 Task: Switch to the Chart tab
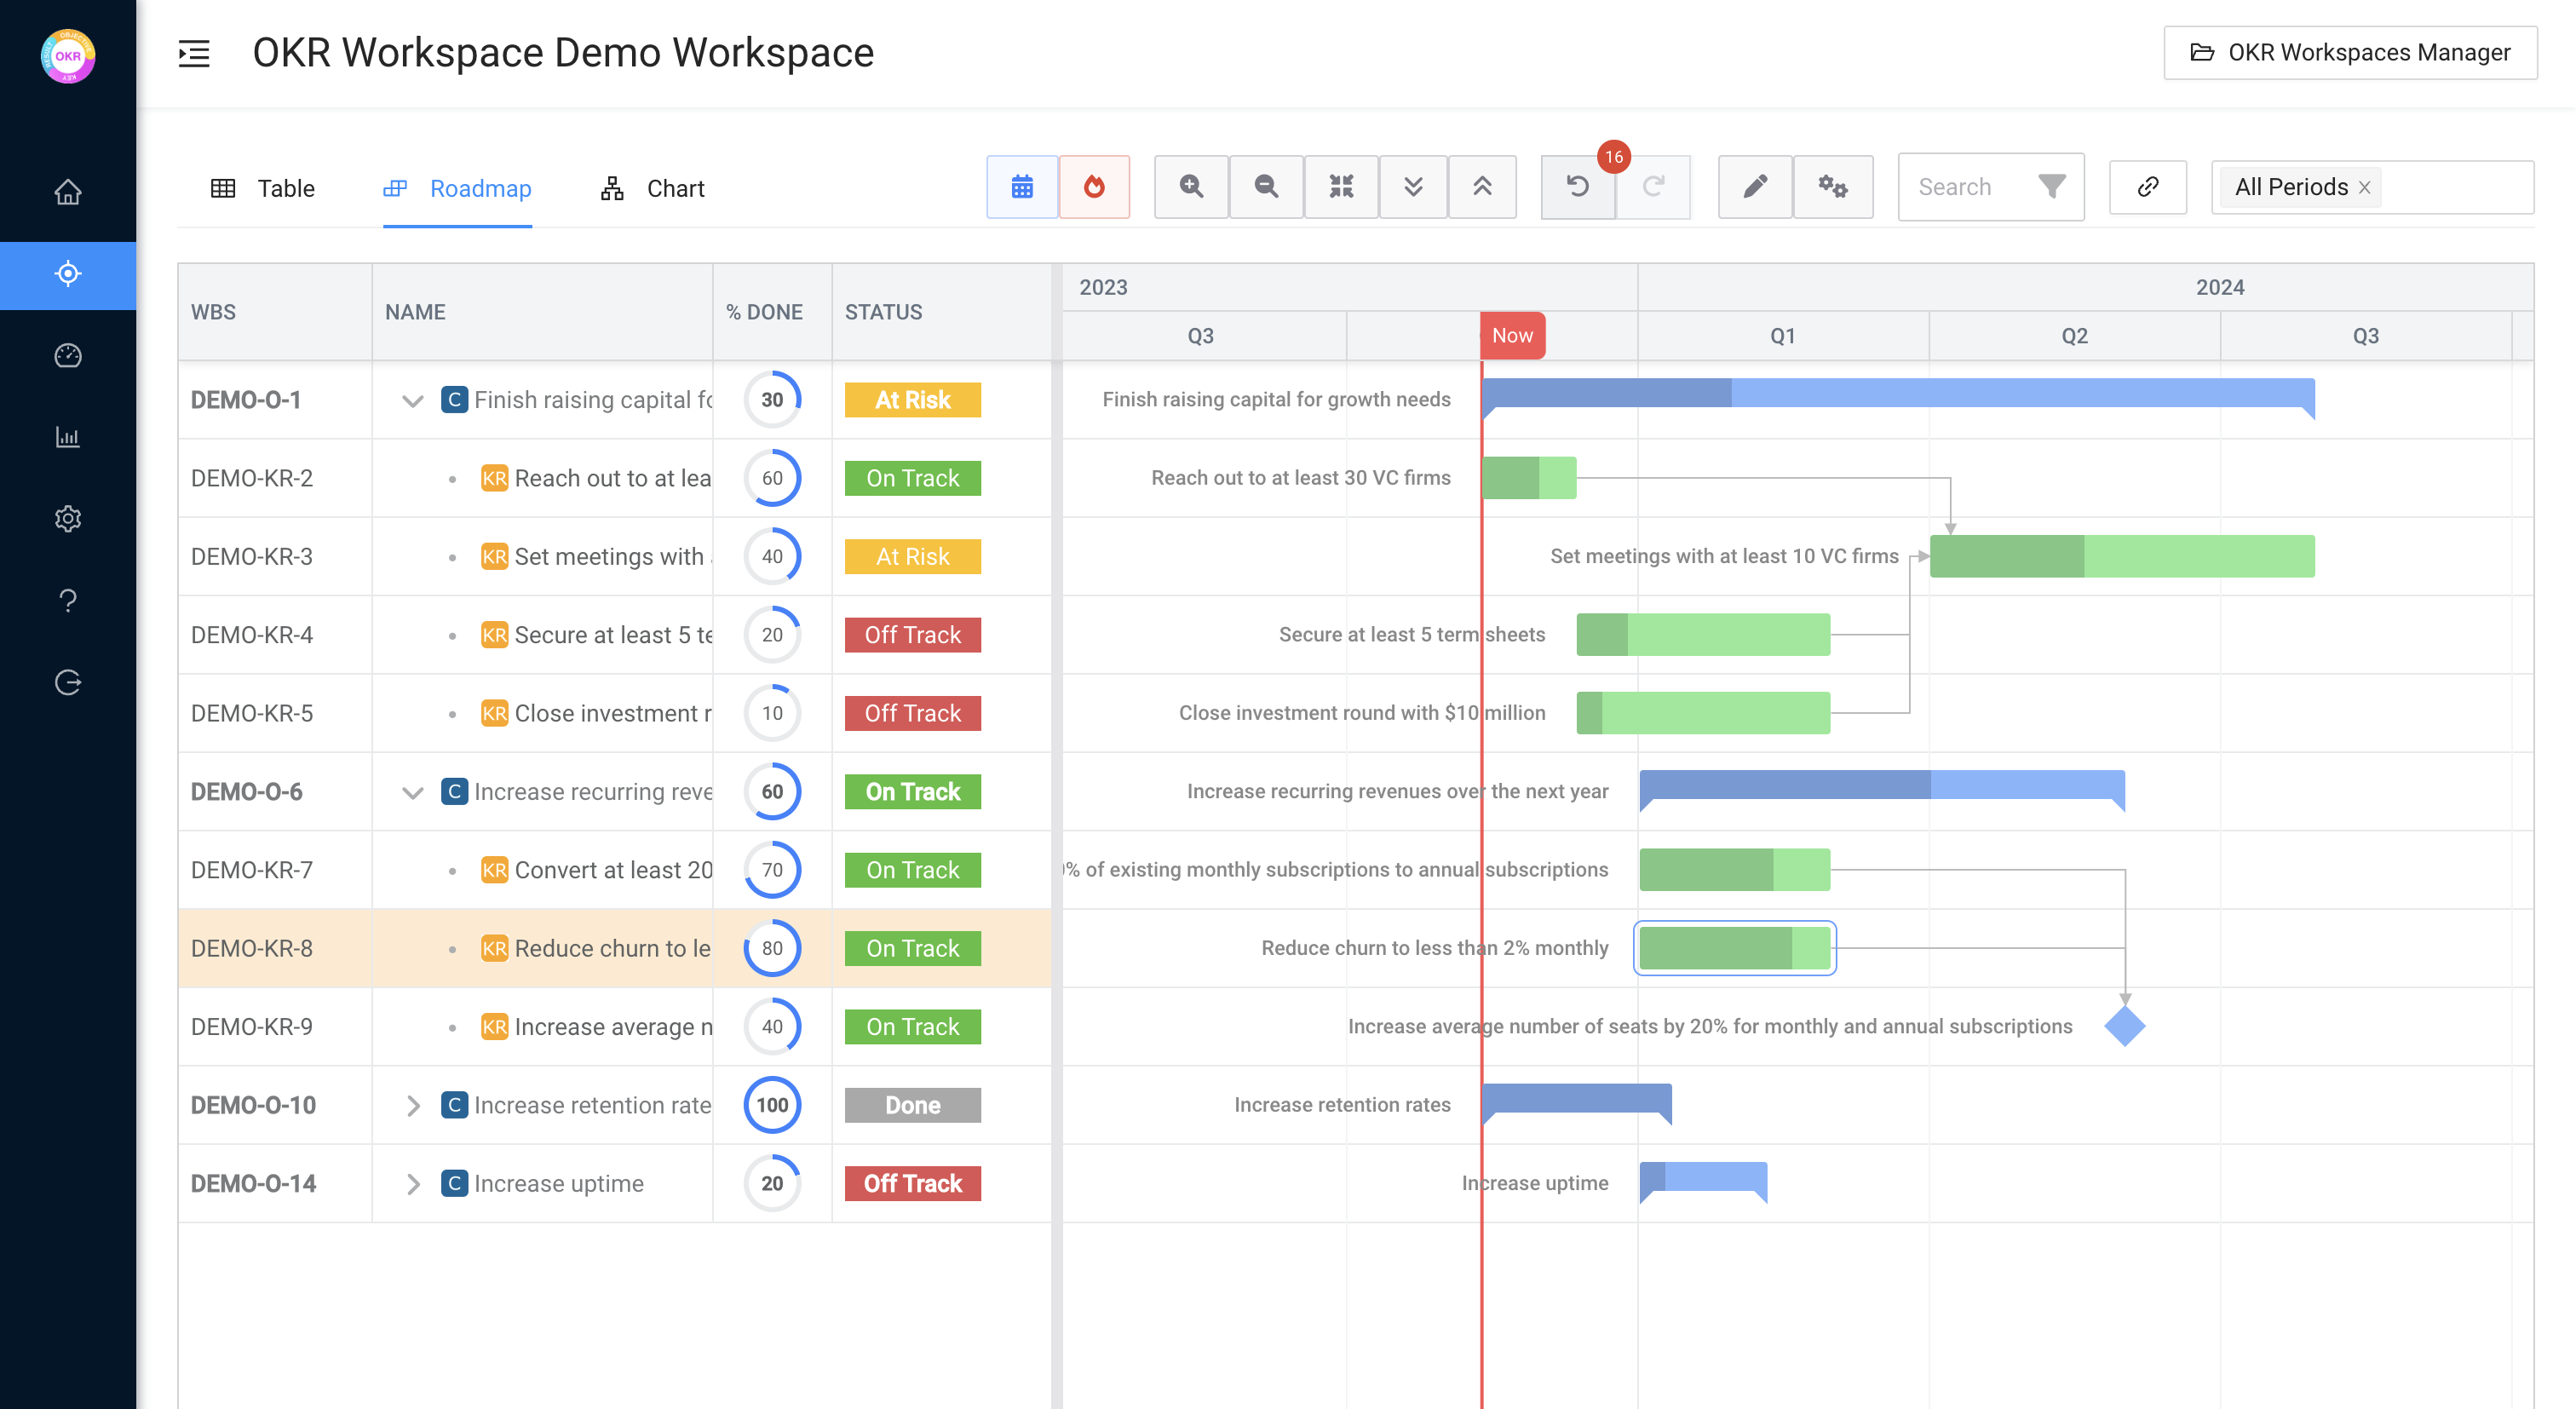653,188
